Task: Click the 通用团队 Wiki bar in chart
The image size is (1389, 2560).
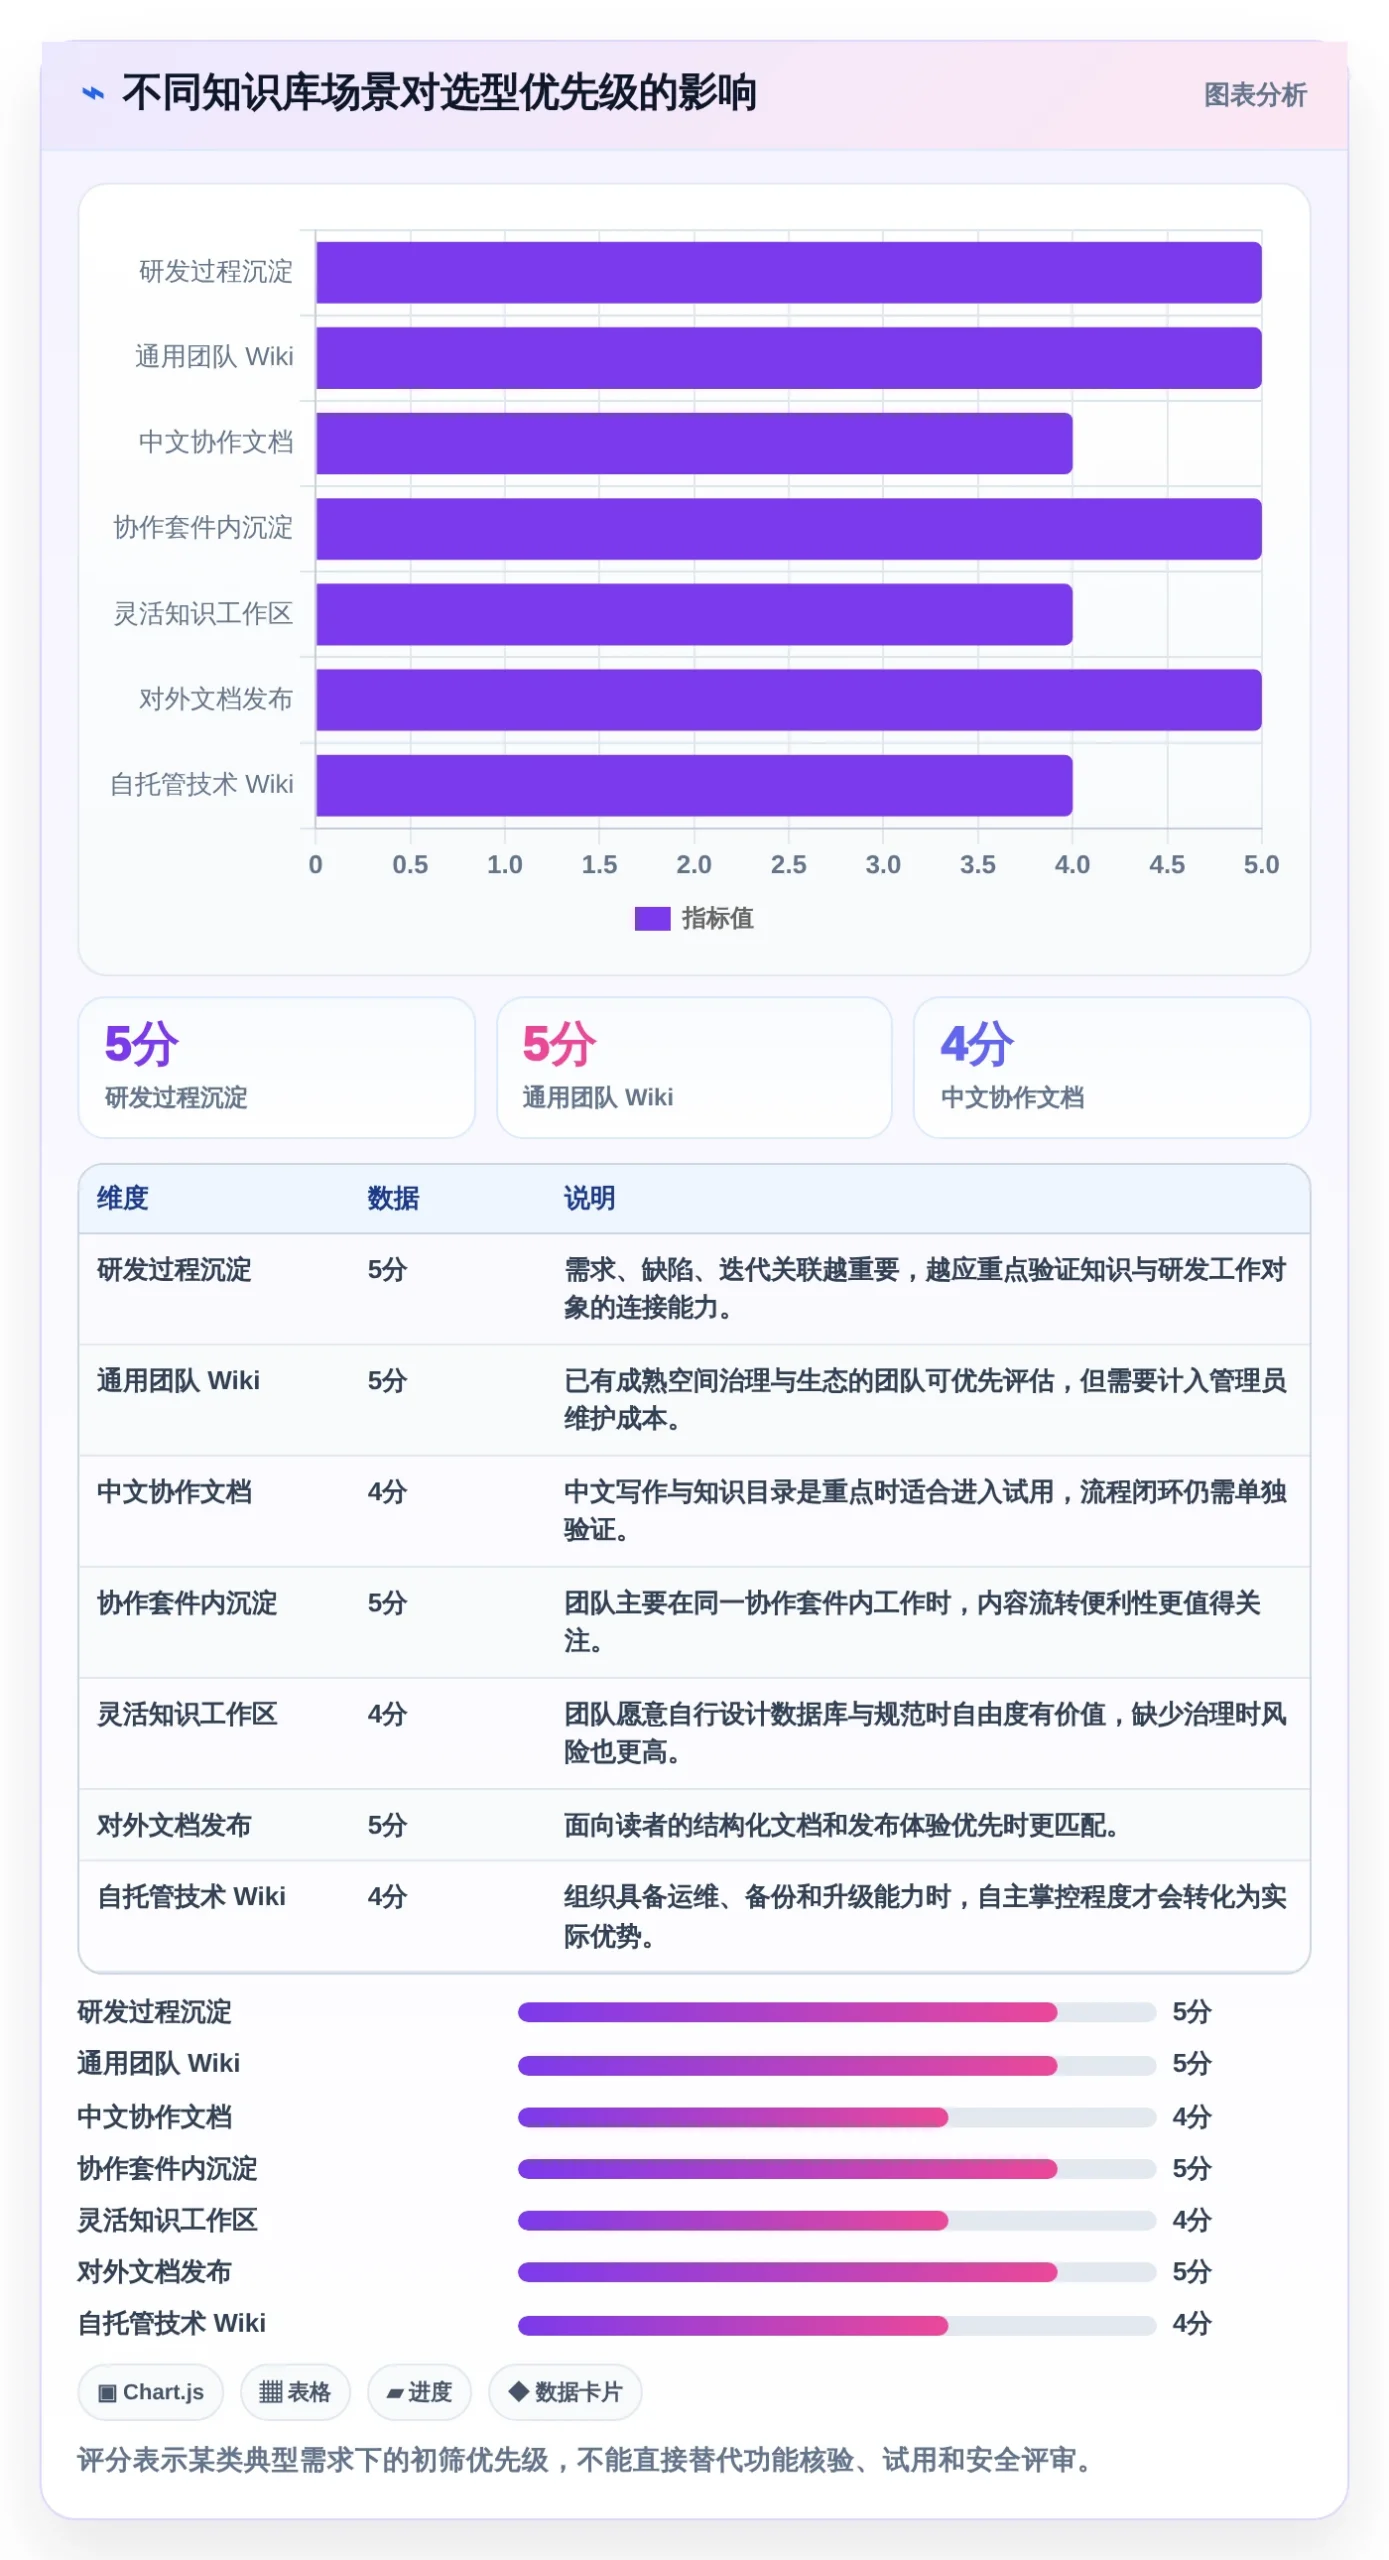Action: pyautogui.click(x=788, y=357)
